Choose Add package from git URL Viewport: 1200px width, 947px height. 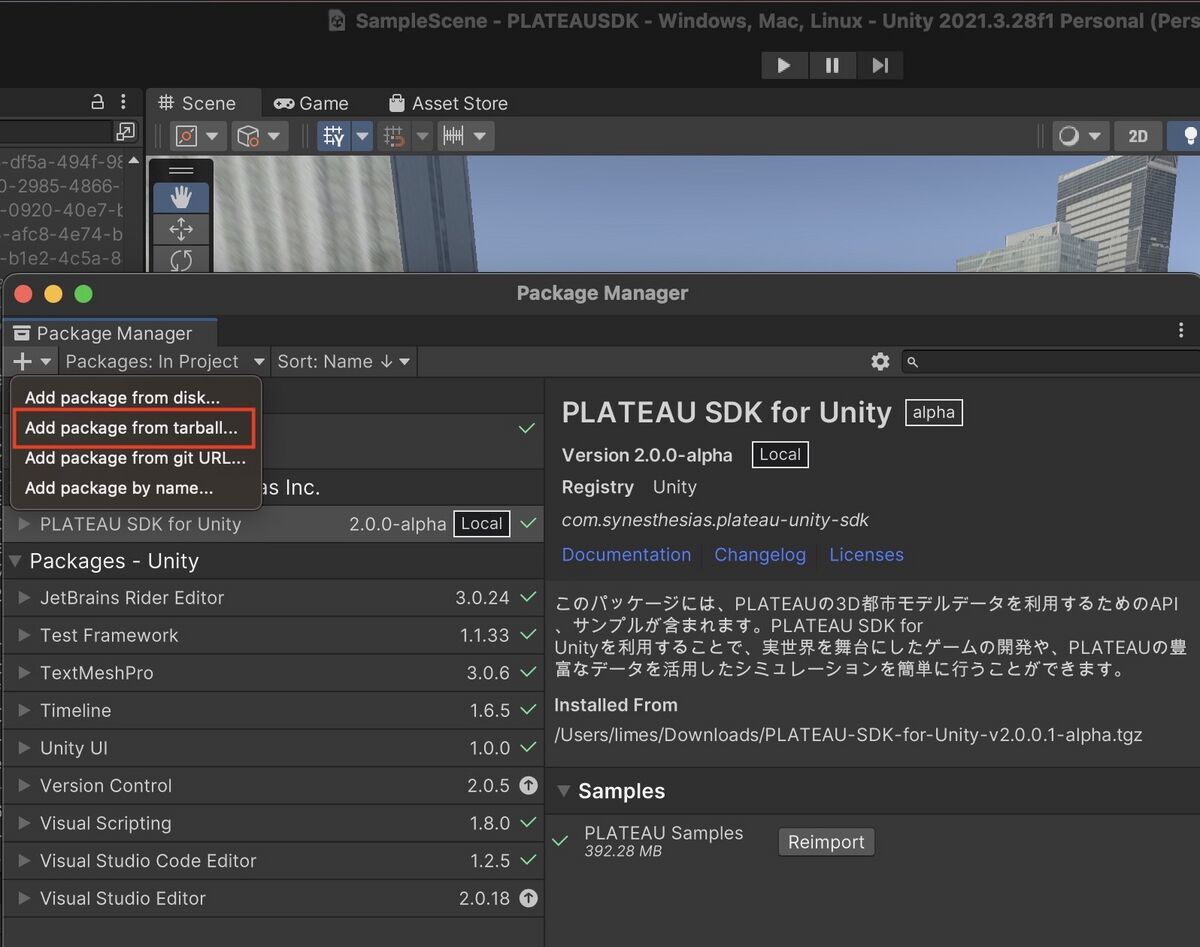(135, 458)
